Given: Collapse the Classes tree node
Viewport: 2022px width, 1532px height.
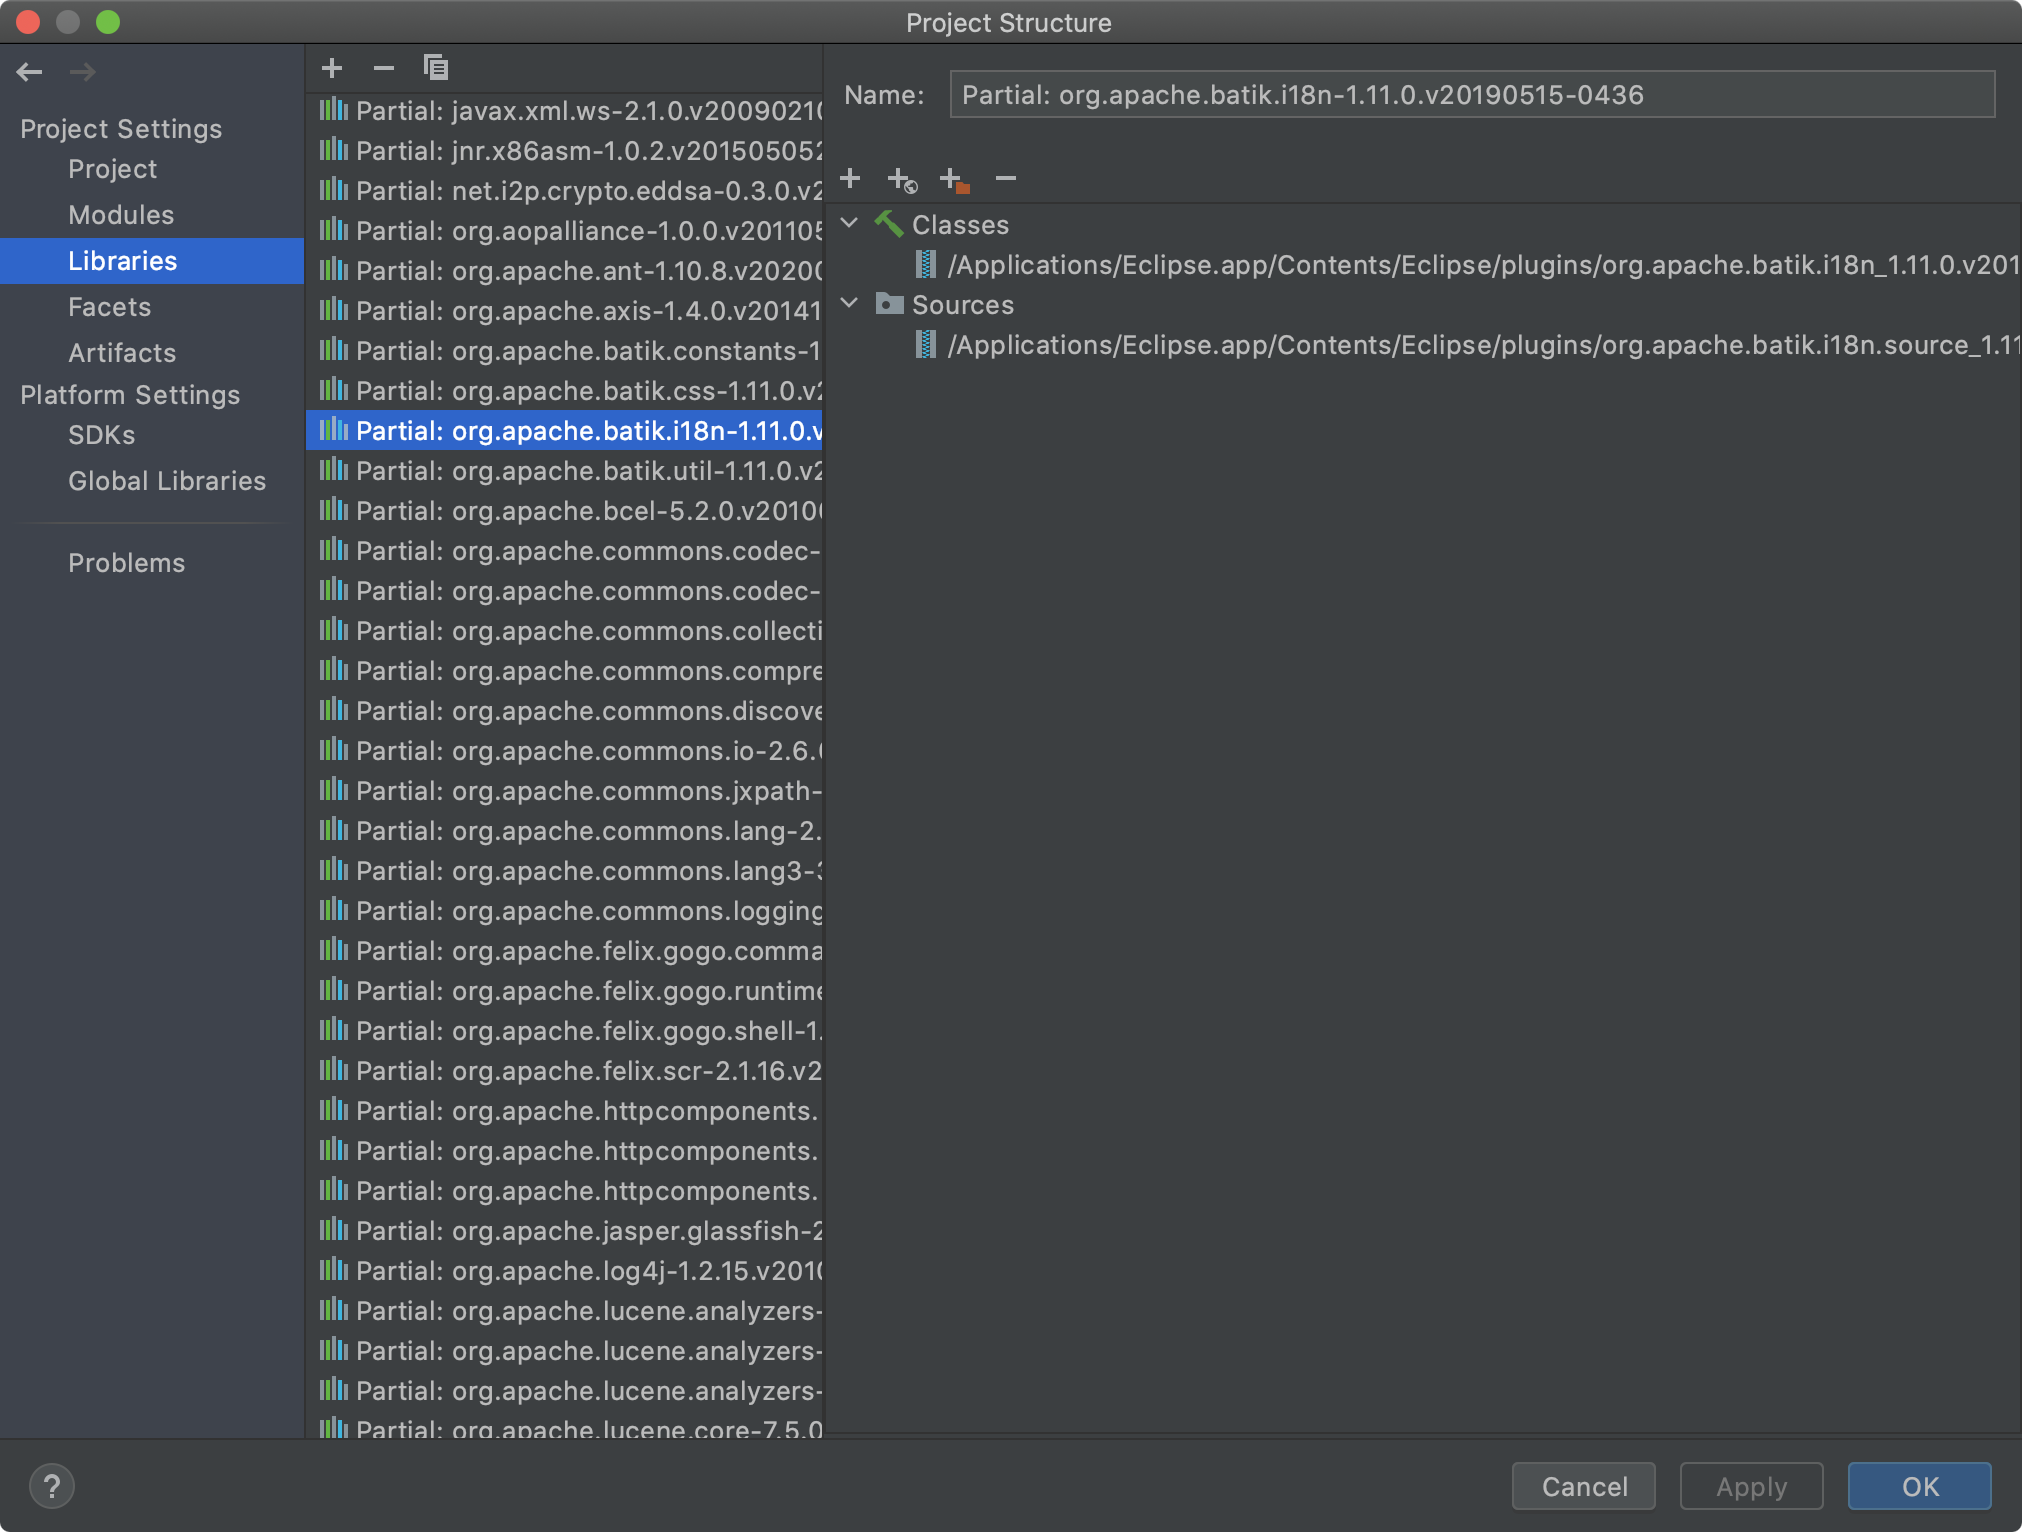Looking at the screenshot, I should coord(850,224).
